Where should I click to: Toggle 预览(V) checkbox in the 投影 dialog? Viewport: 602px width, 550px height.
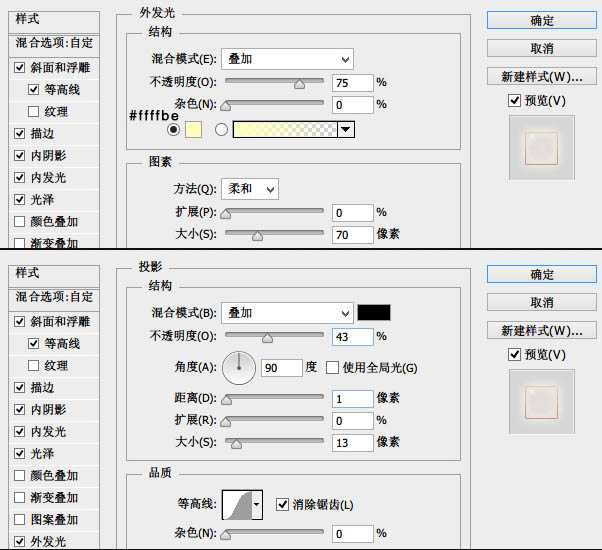(x=514, y=354)
